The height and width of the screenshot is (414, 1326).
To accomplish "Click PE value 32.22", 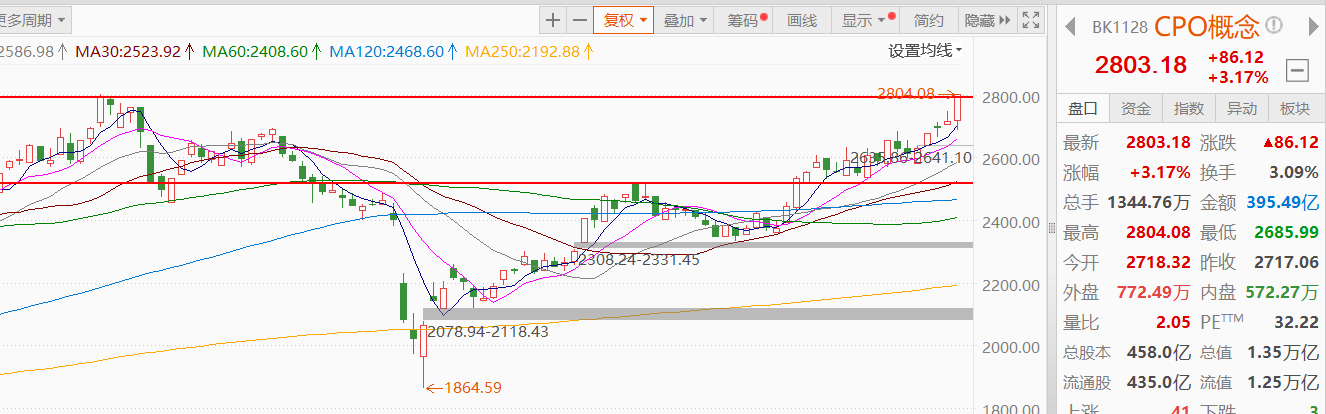I will (1298, 322).
